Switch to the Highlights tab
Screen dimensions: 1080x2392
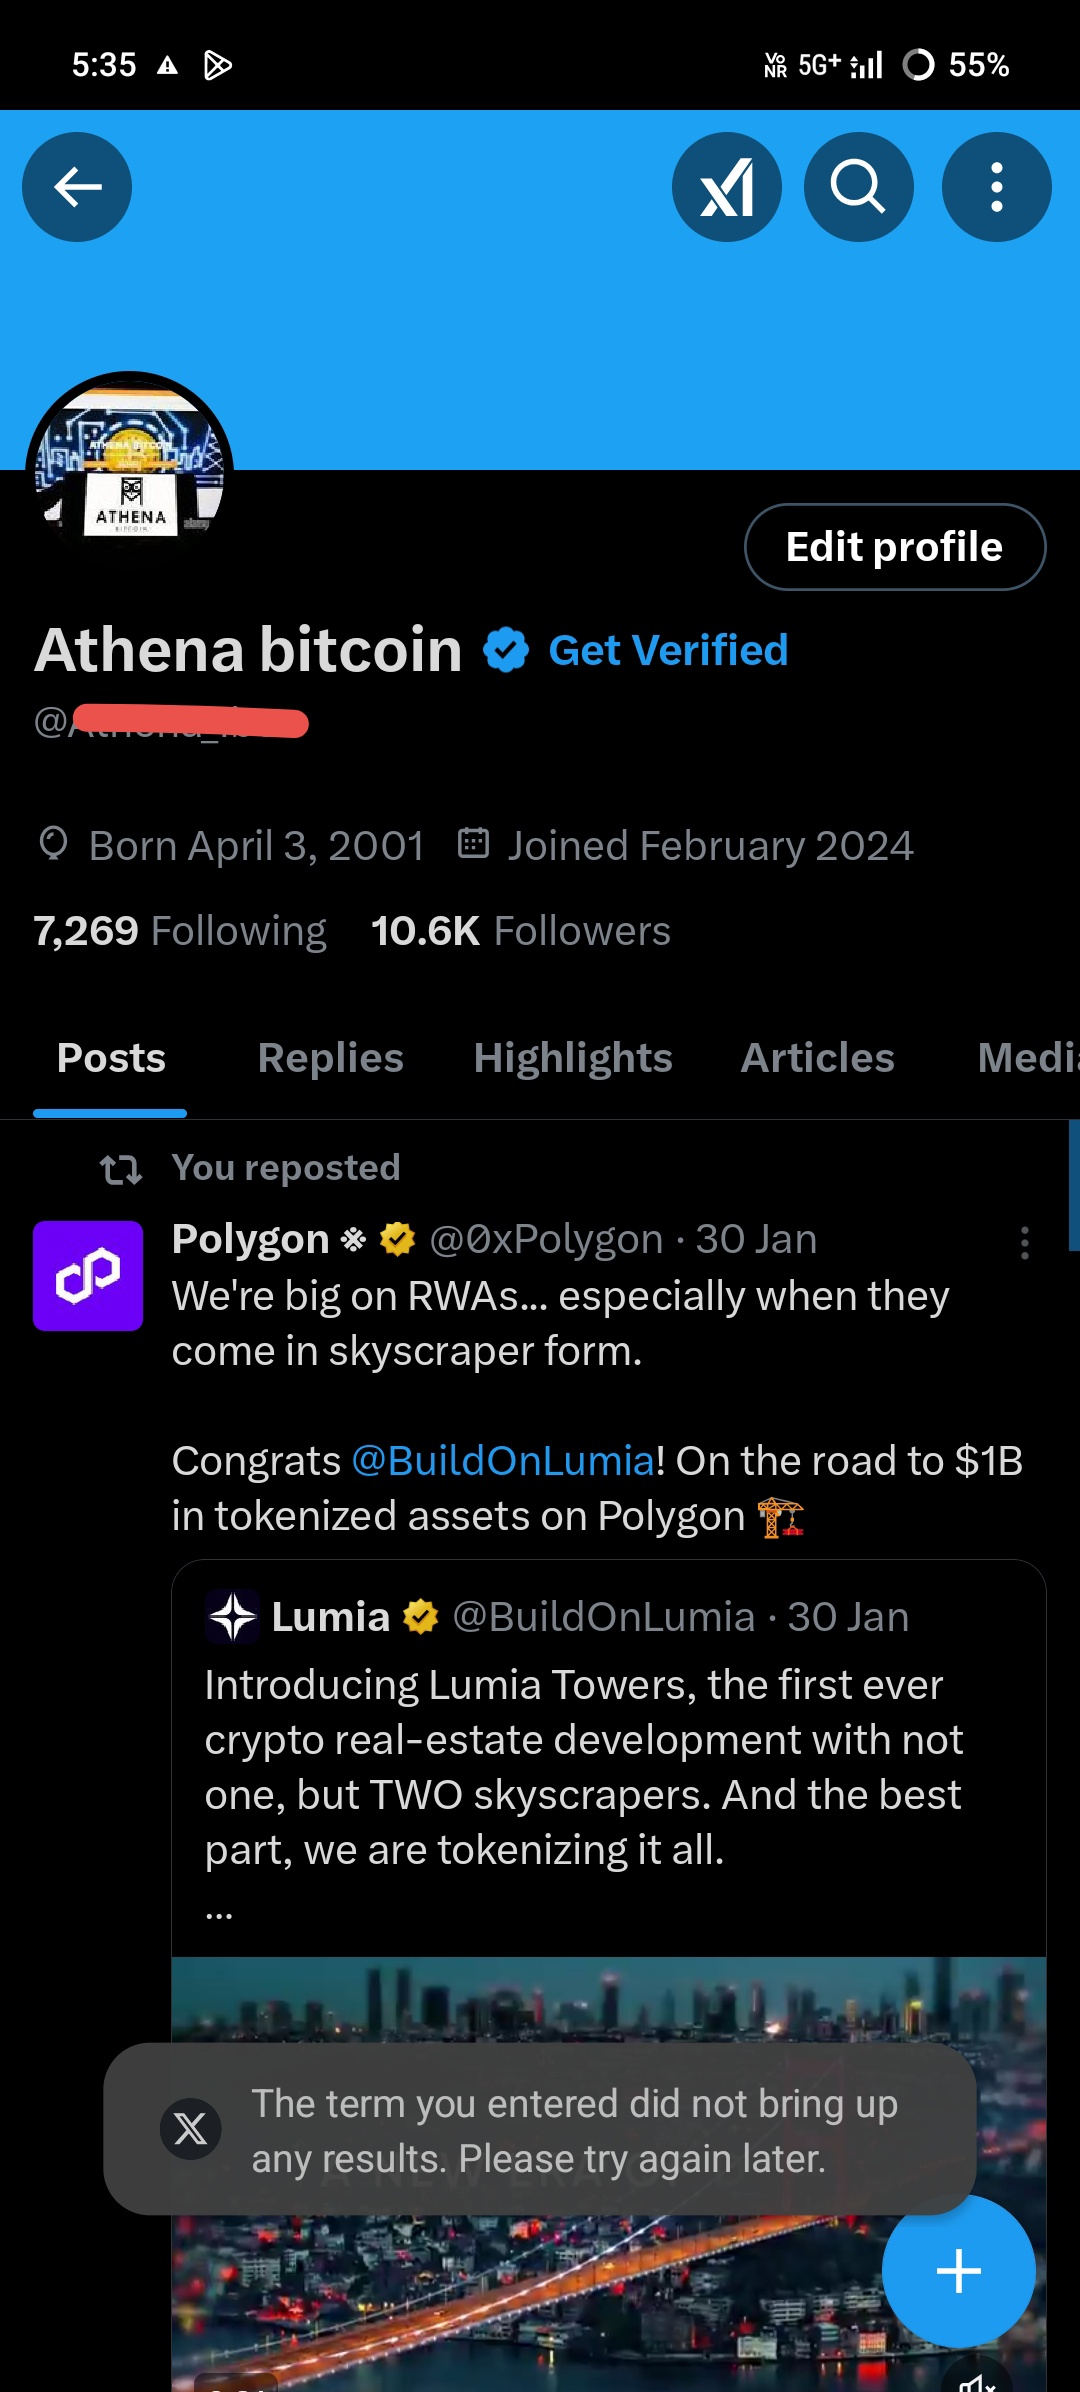pyautogui.click(x=573, y=1058)
